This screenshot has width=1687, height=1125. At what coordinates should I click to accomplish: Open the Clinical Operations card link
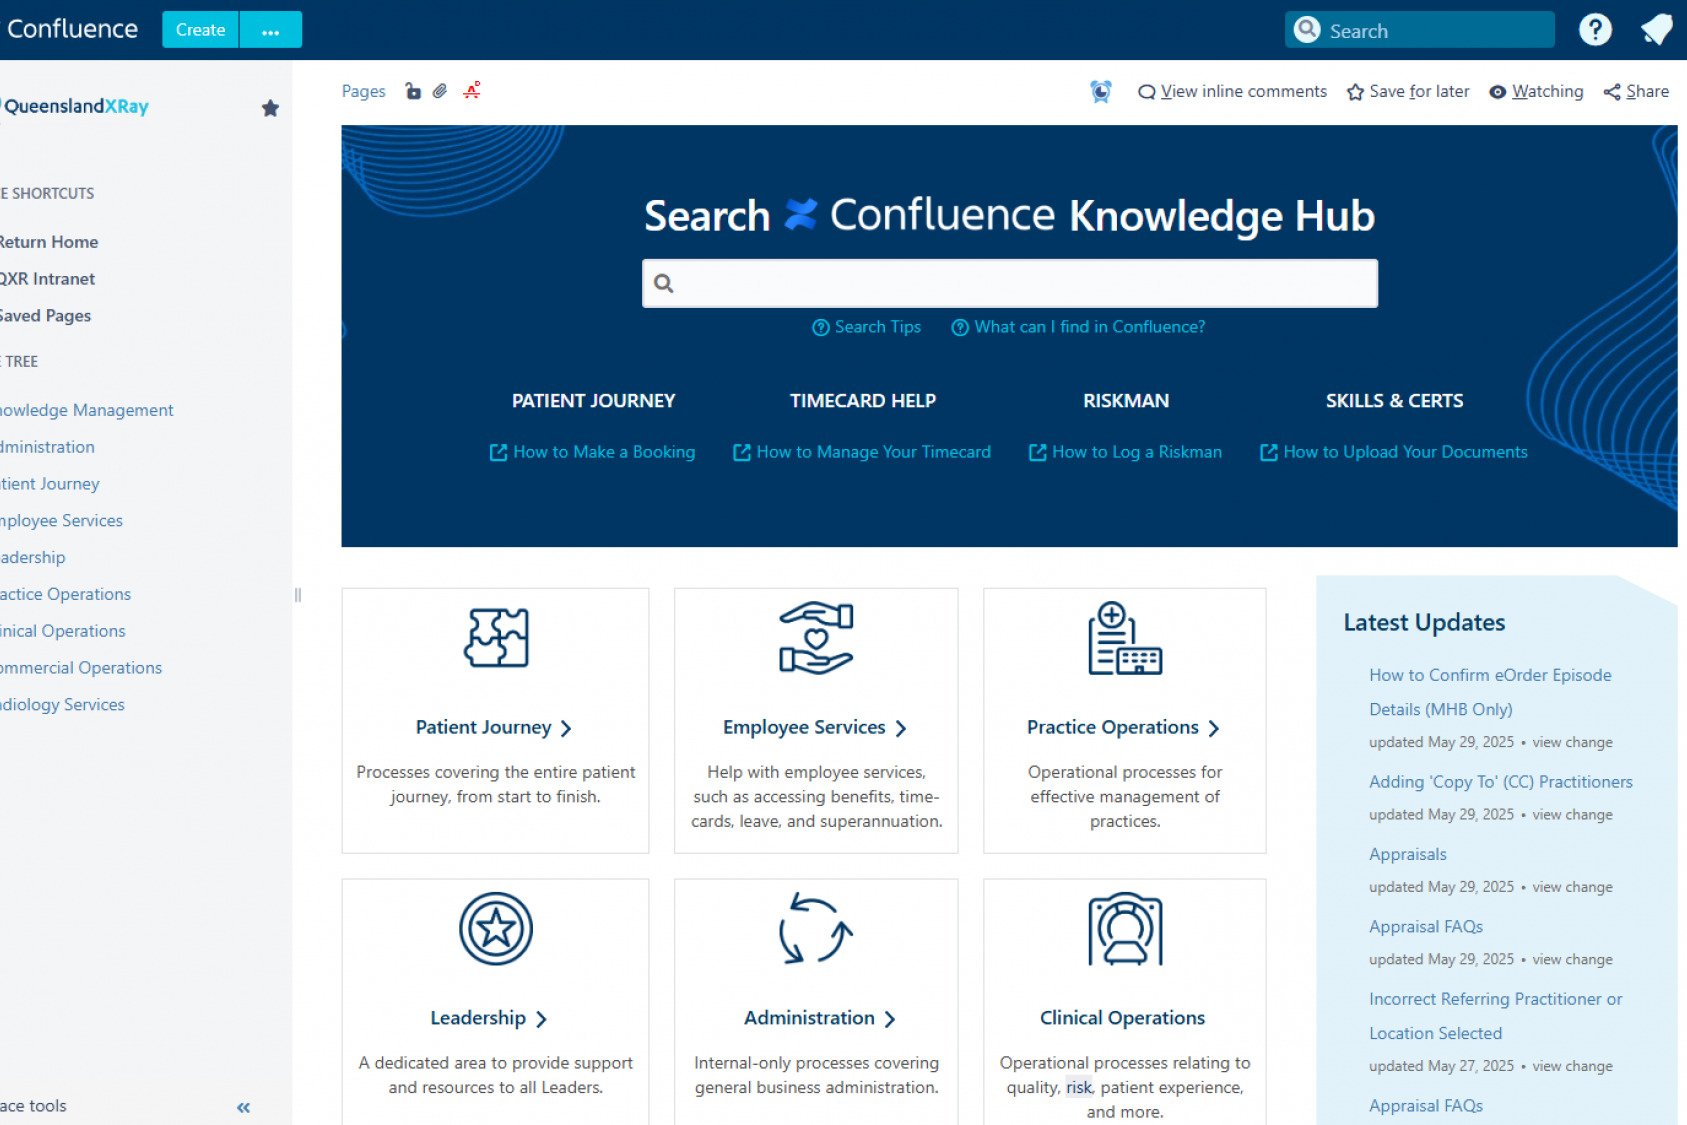[x=1123, y=1018]
